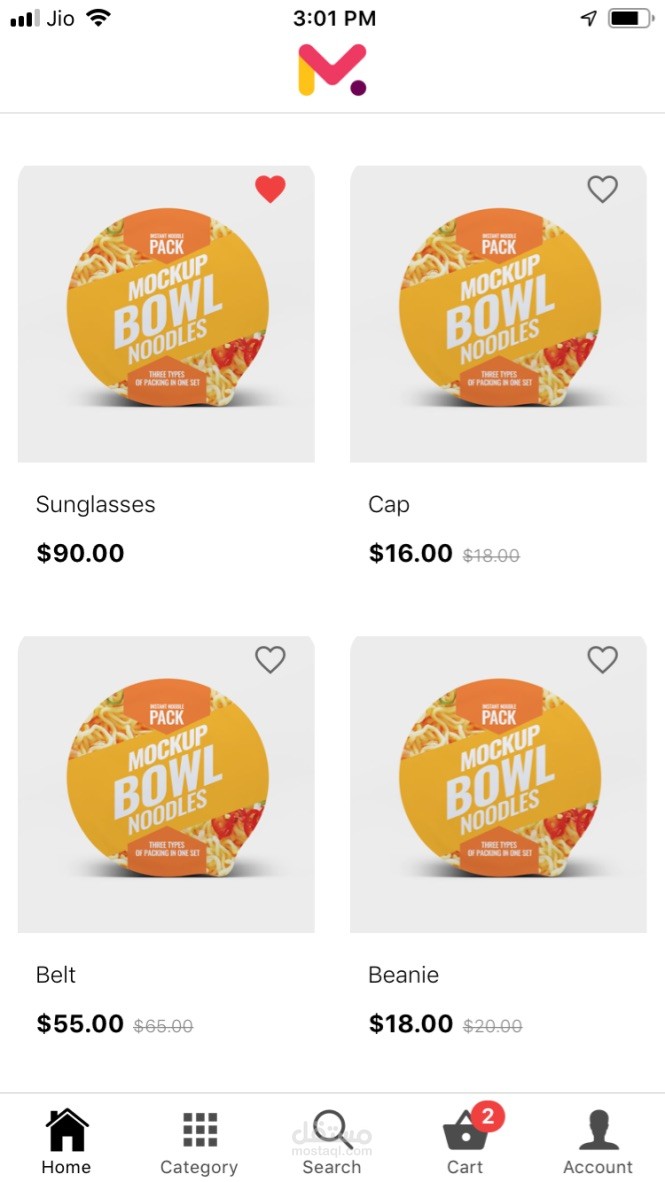Image resolution: width=665 pixels, height=1182 pixels.
Task: Tap the Search magnifier icon
Action: click(331, 1130)
